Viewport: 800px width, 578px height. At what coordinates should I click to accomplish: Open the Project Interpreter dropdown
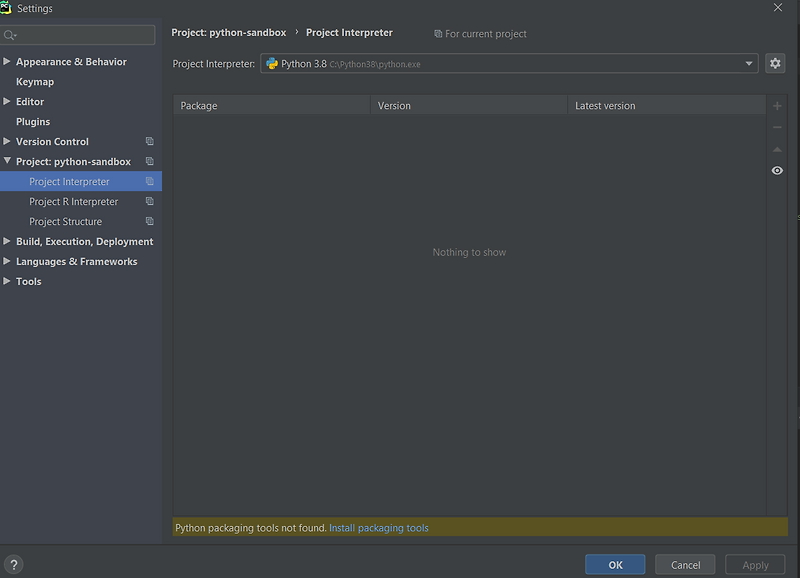click(x=748, y=63)
